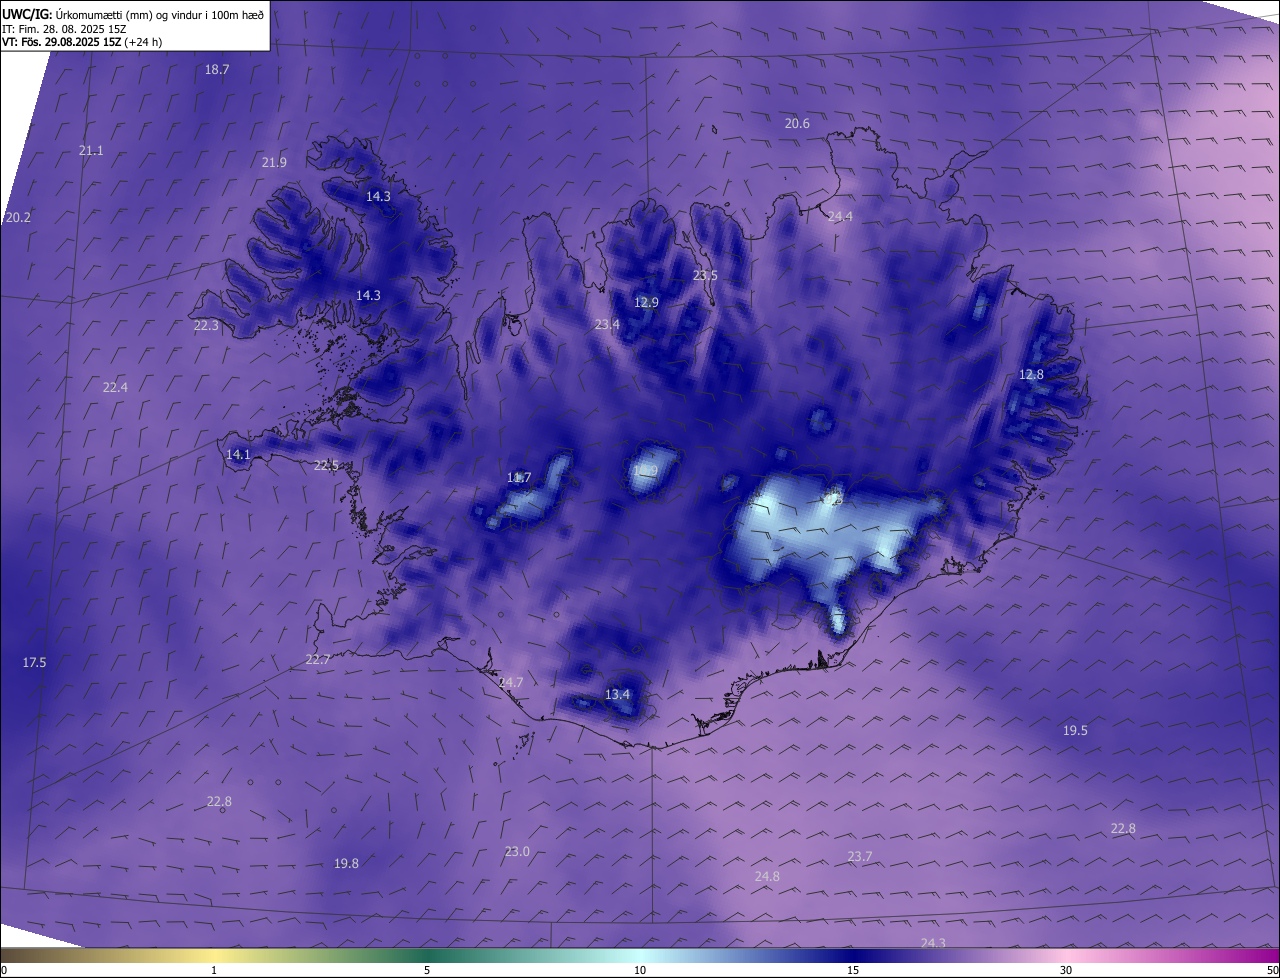Viewport: 1280px width, 978px height.
Task: Click the 23.0 value label
Action: (517, 851)
